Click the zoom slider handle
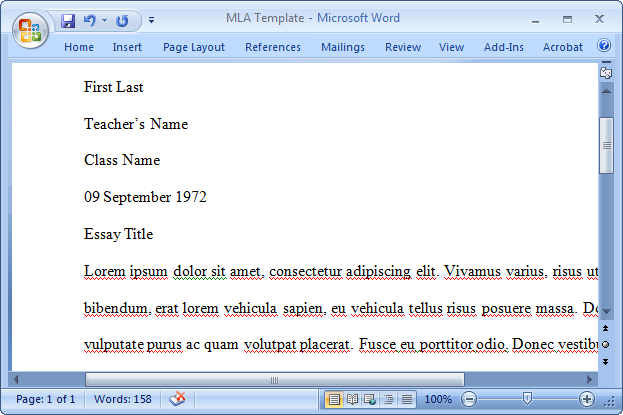This screenshot has width=623, height=415. (x=527, y=398)
